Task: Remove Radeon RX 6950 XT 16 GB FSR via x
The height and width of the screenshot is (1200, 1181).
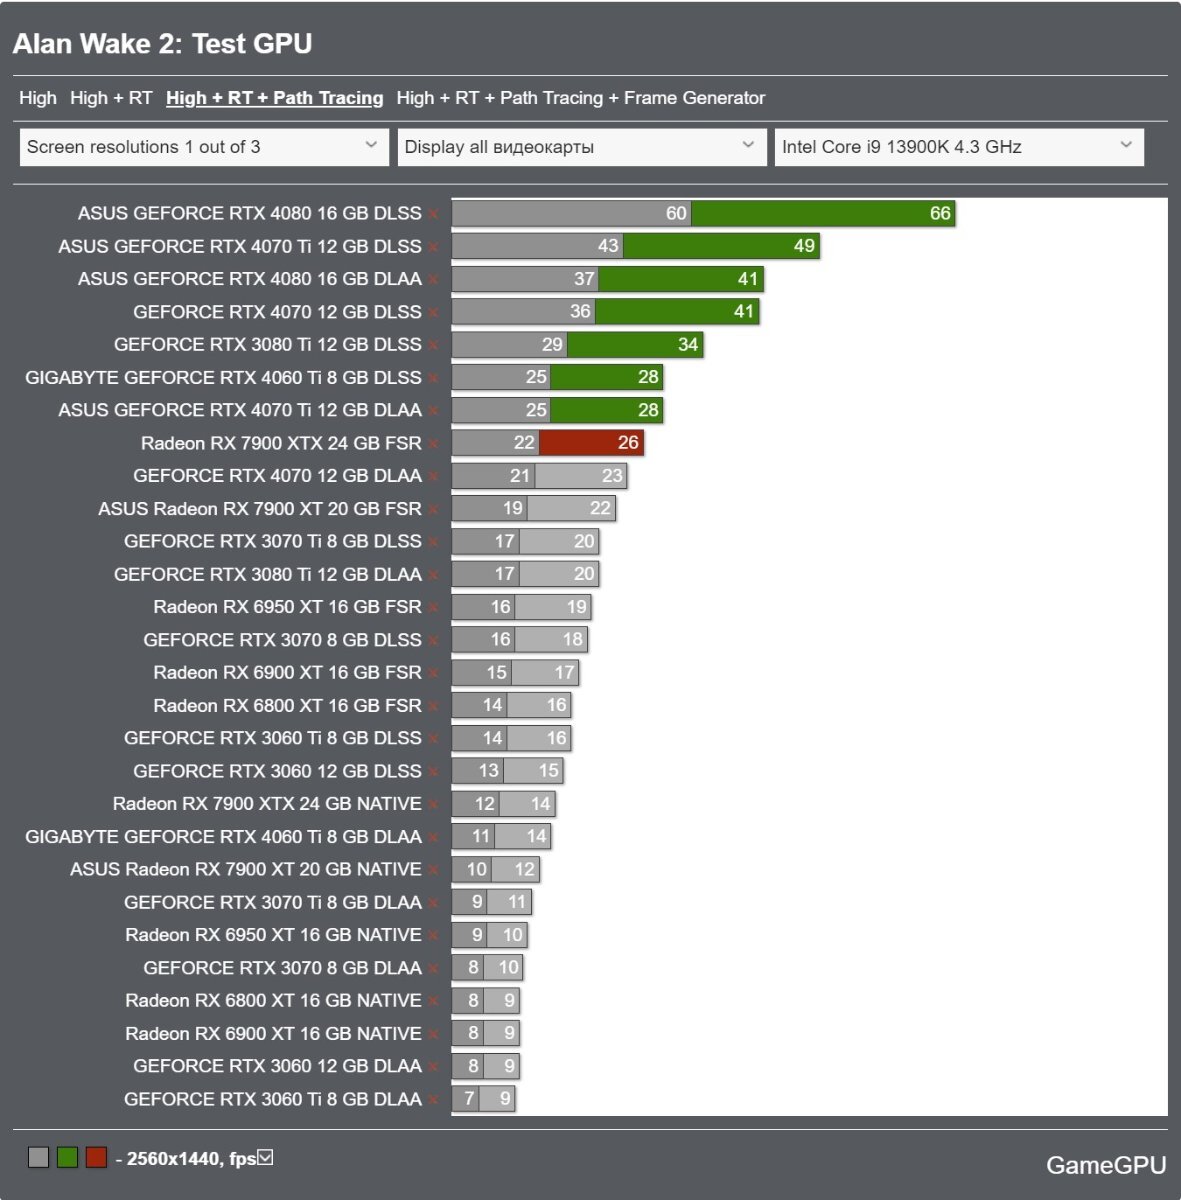Action: [x=433, y=608]
